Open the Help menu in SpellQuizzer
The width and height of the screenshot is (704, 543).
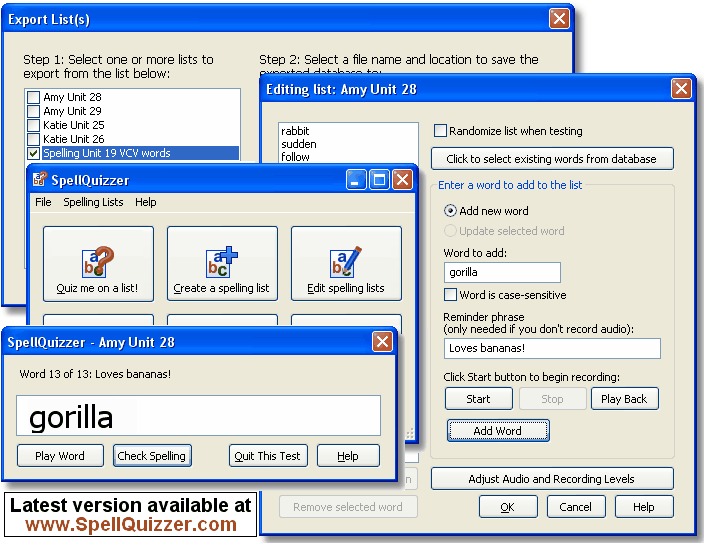pos(145,202)
